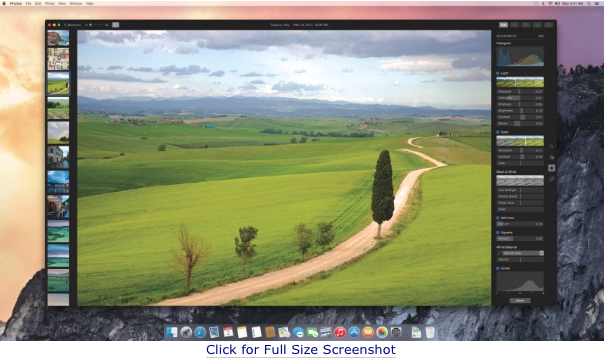Open the Edit menu in the menu bar

click(x=38, y=3)
